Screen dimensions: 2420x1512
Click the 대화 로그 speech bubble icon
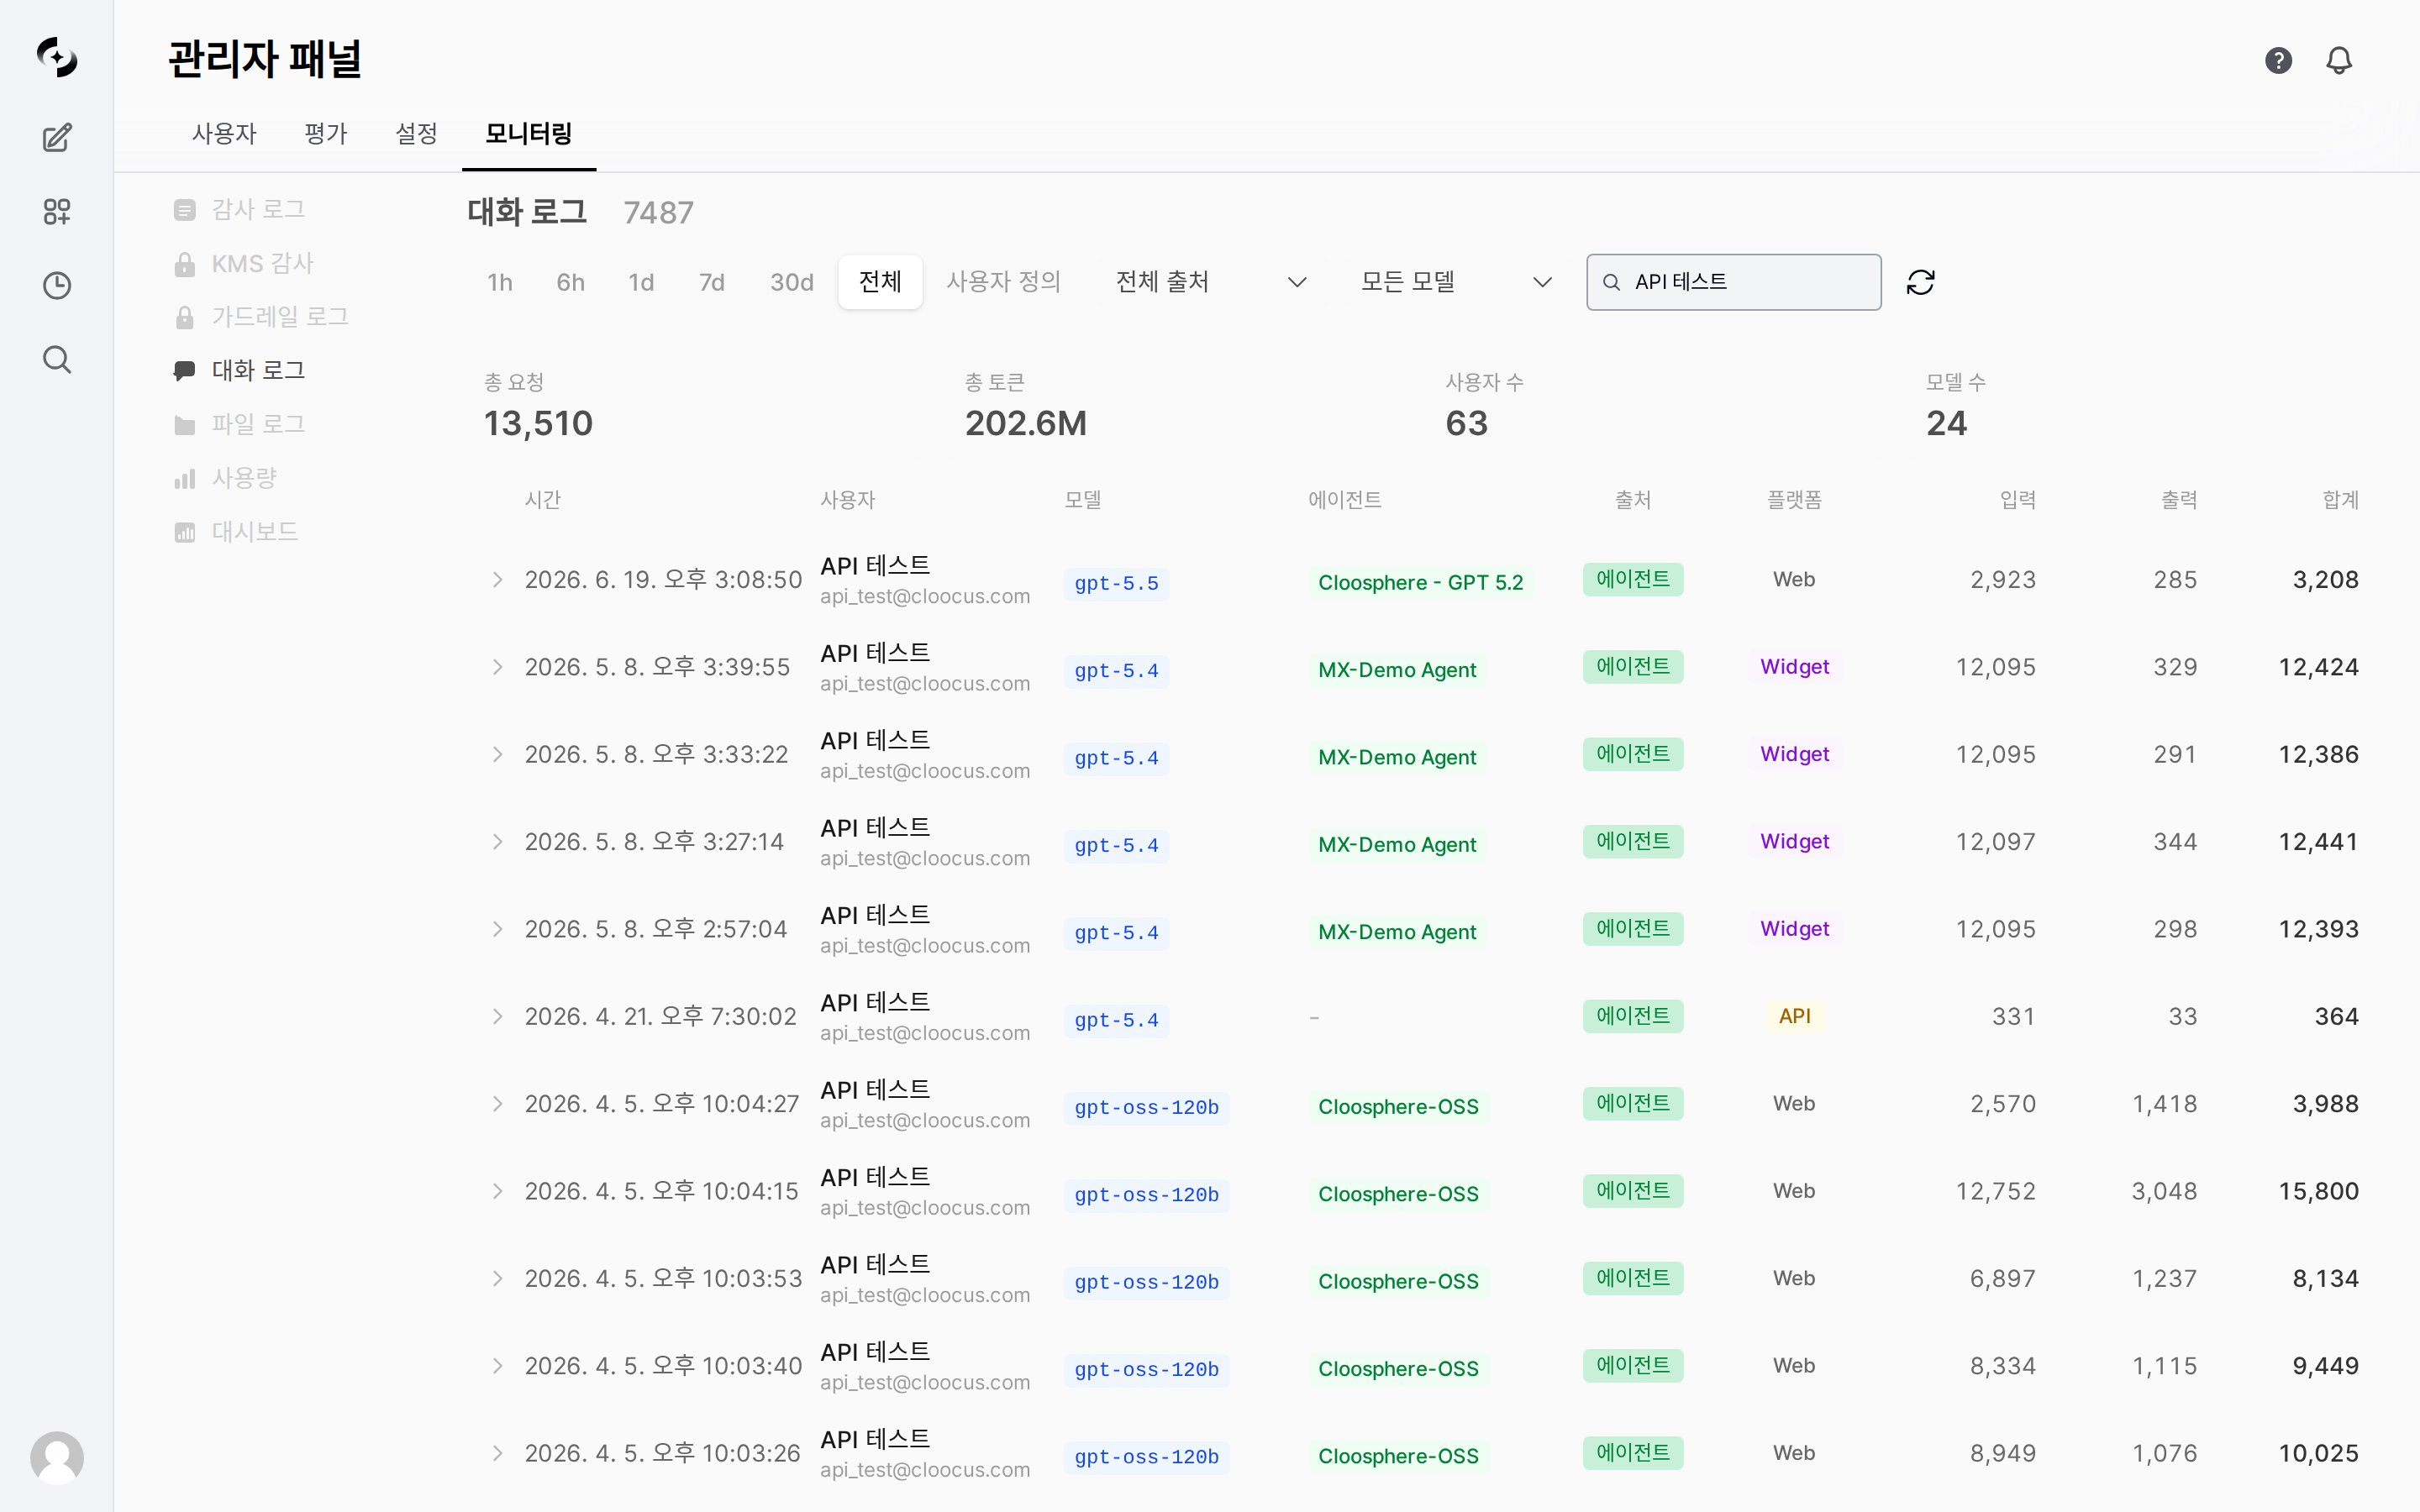[184, 370]
